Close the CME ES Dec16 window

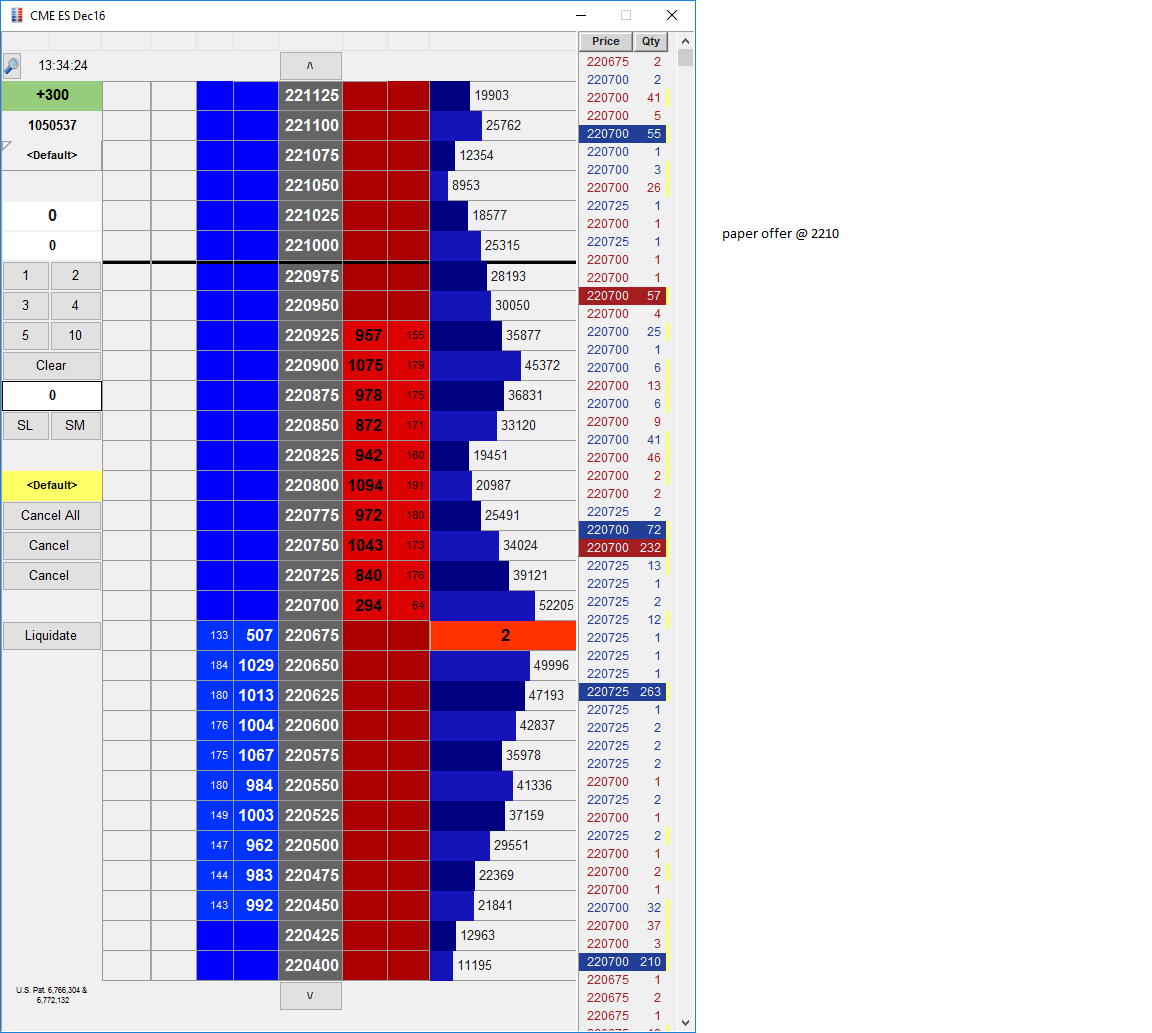[x=672, y=15]
